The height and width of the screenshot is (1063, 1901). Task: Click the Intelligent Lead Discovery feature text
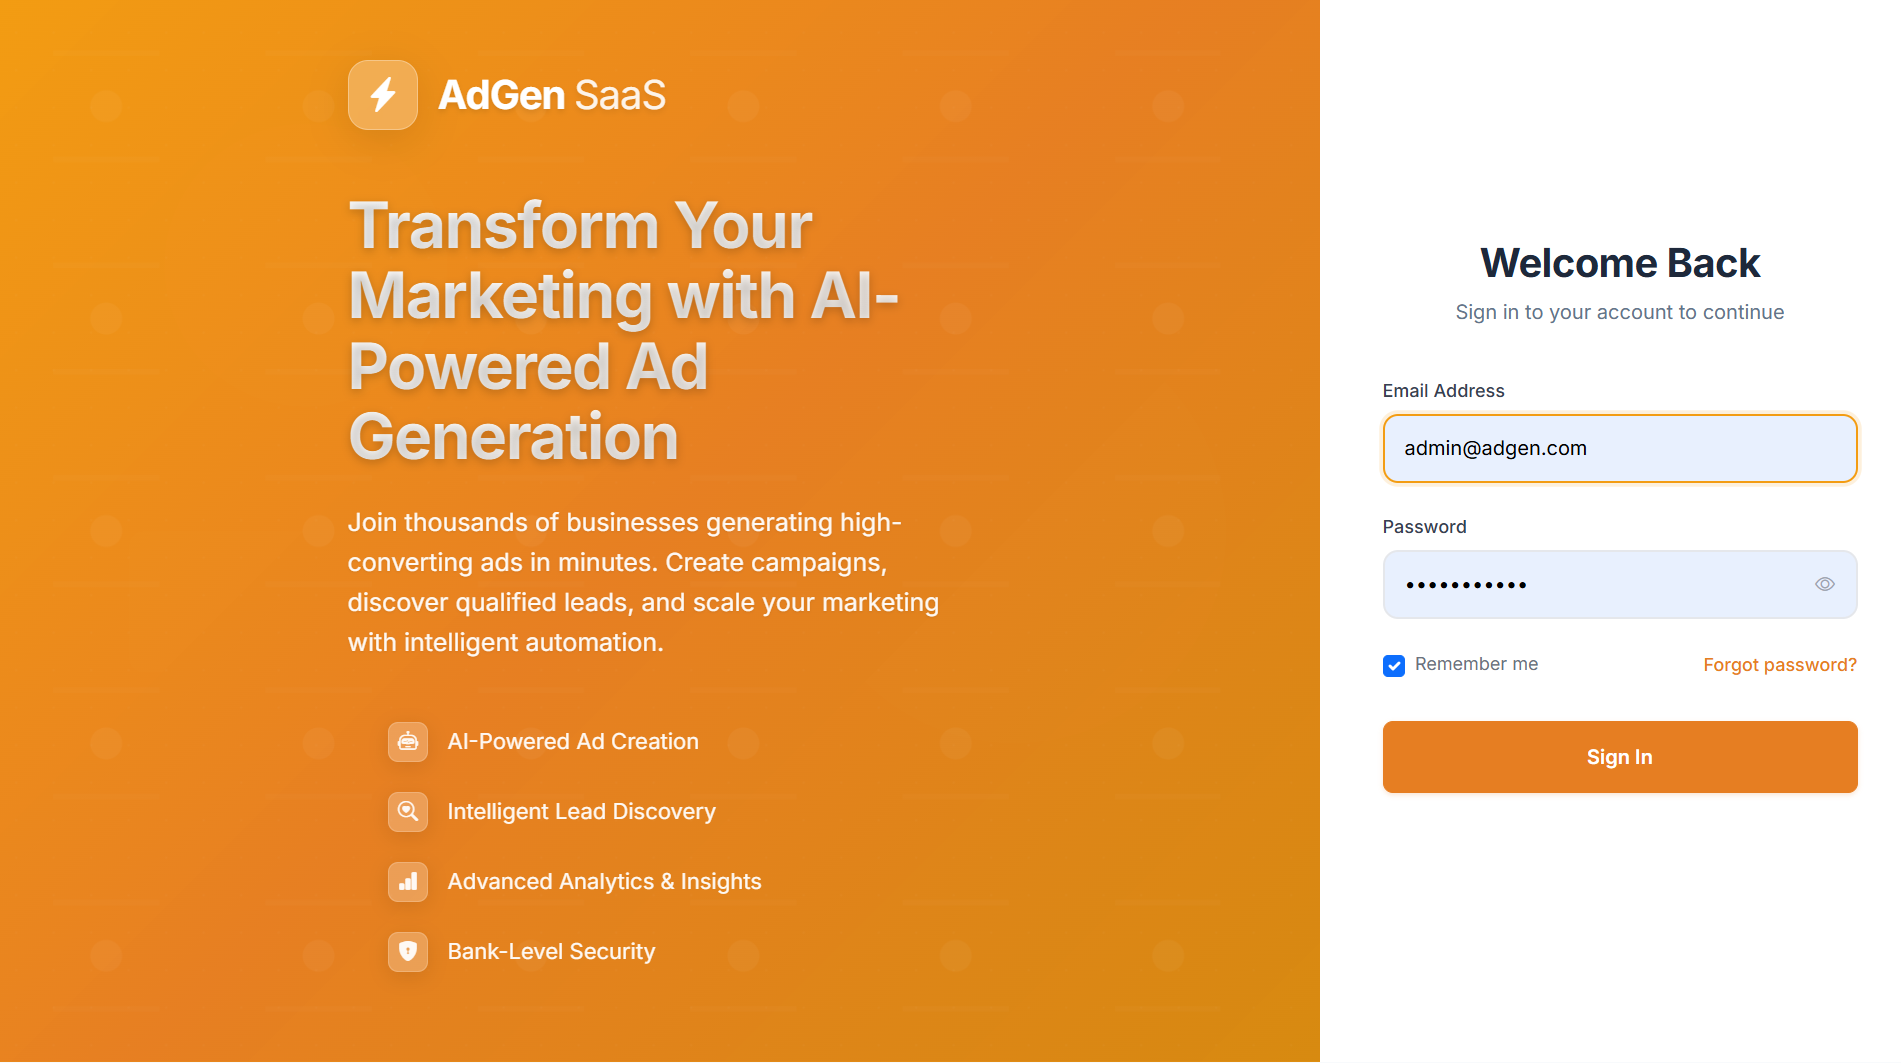click(x=582, y=812)
